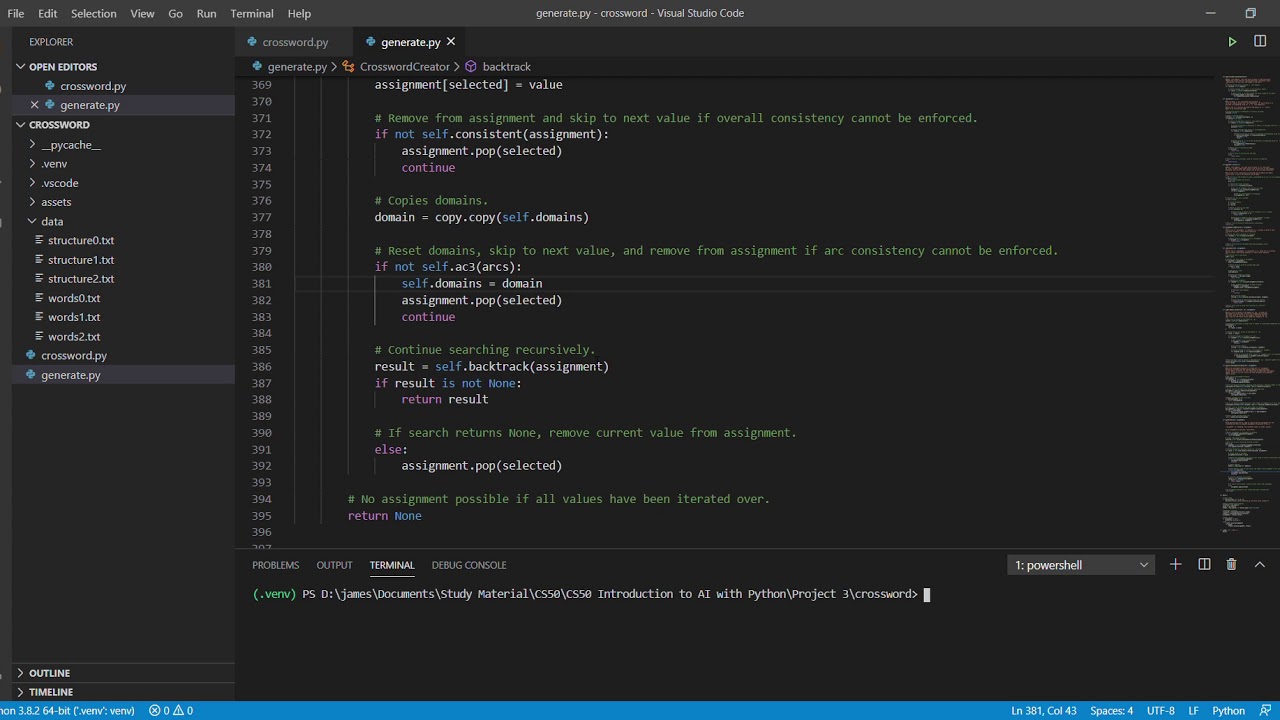Image resolution: width=1280 pixels, height=720 pixels.
Task: Click 'return None' on line 395
Action: (x=385, y=516)
